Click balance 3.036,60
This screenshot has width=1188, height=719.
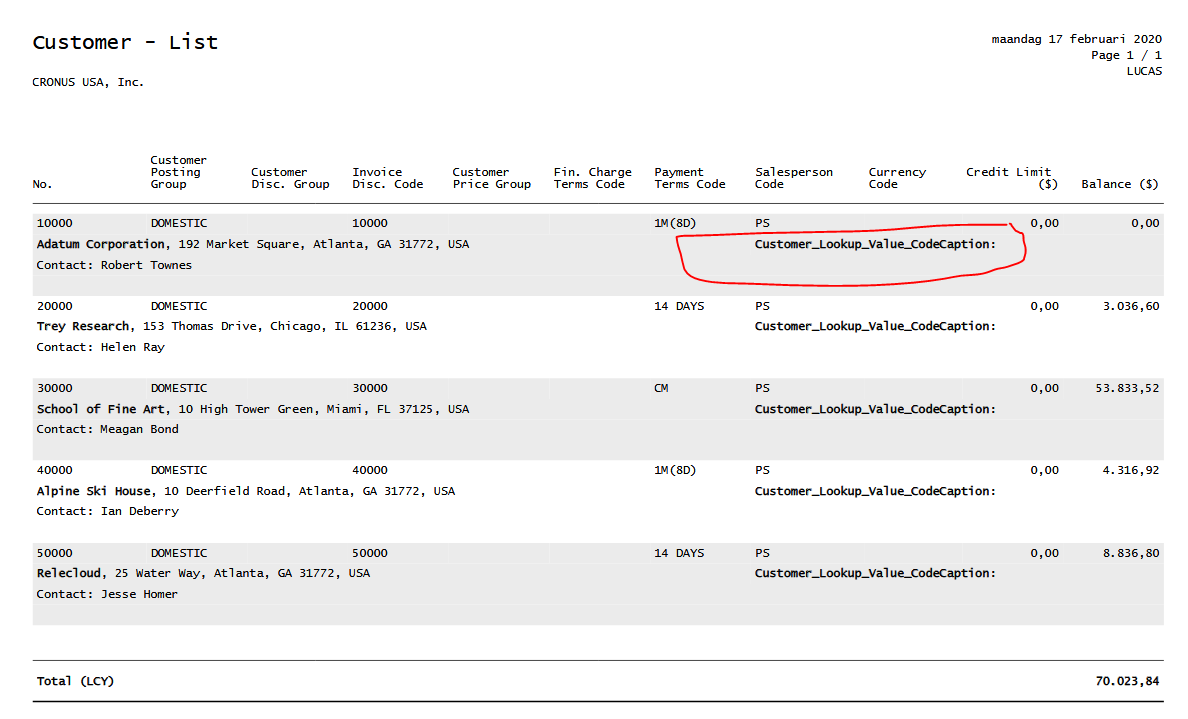coord(1130,306)
